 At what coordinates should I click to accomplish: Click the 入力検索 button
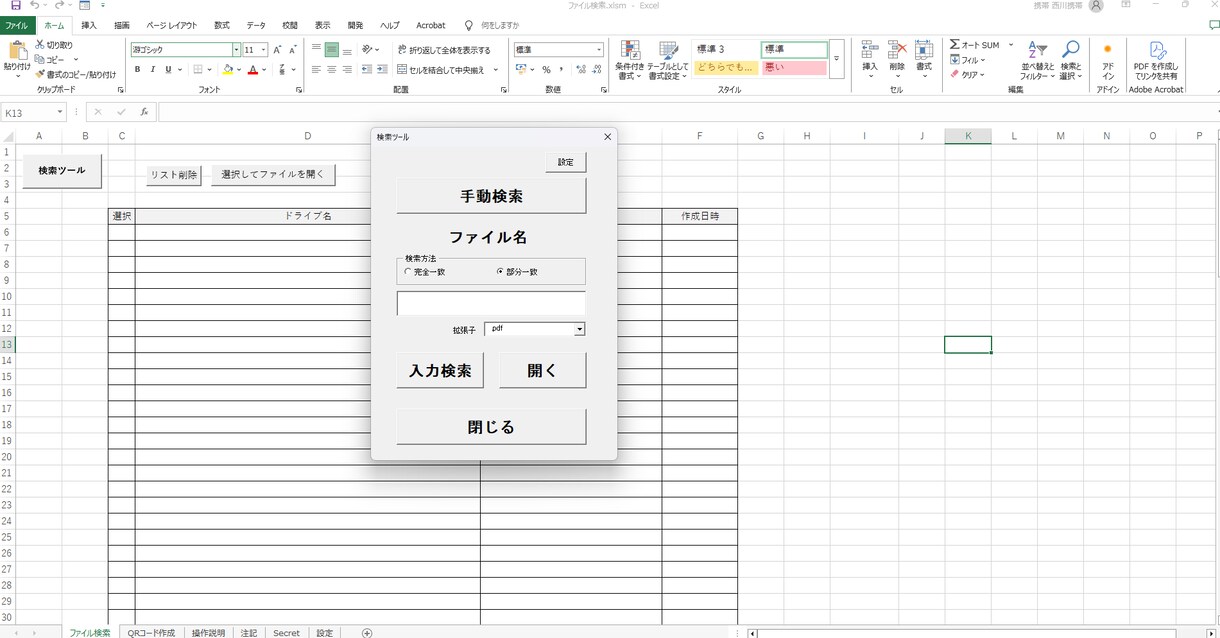(440, 370)
